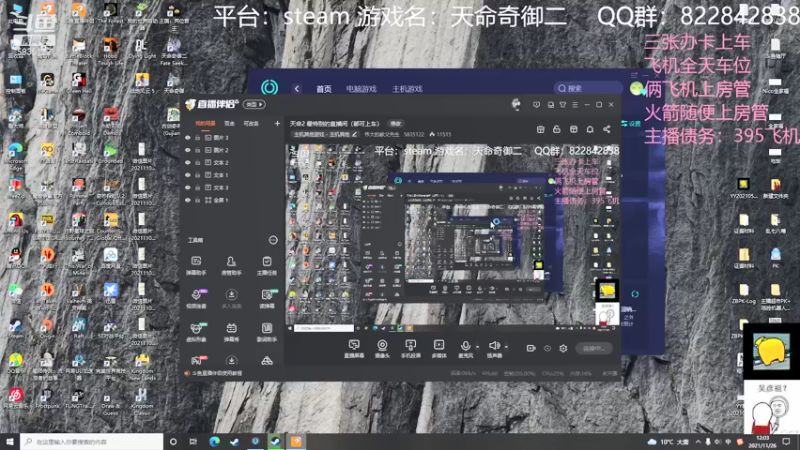800x450 pixels.
Task: Toggle visibility of 文本 3 source
Action: [x=188, y=187]
